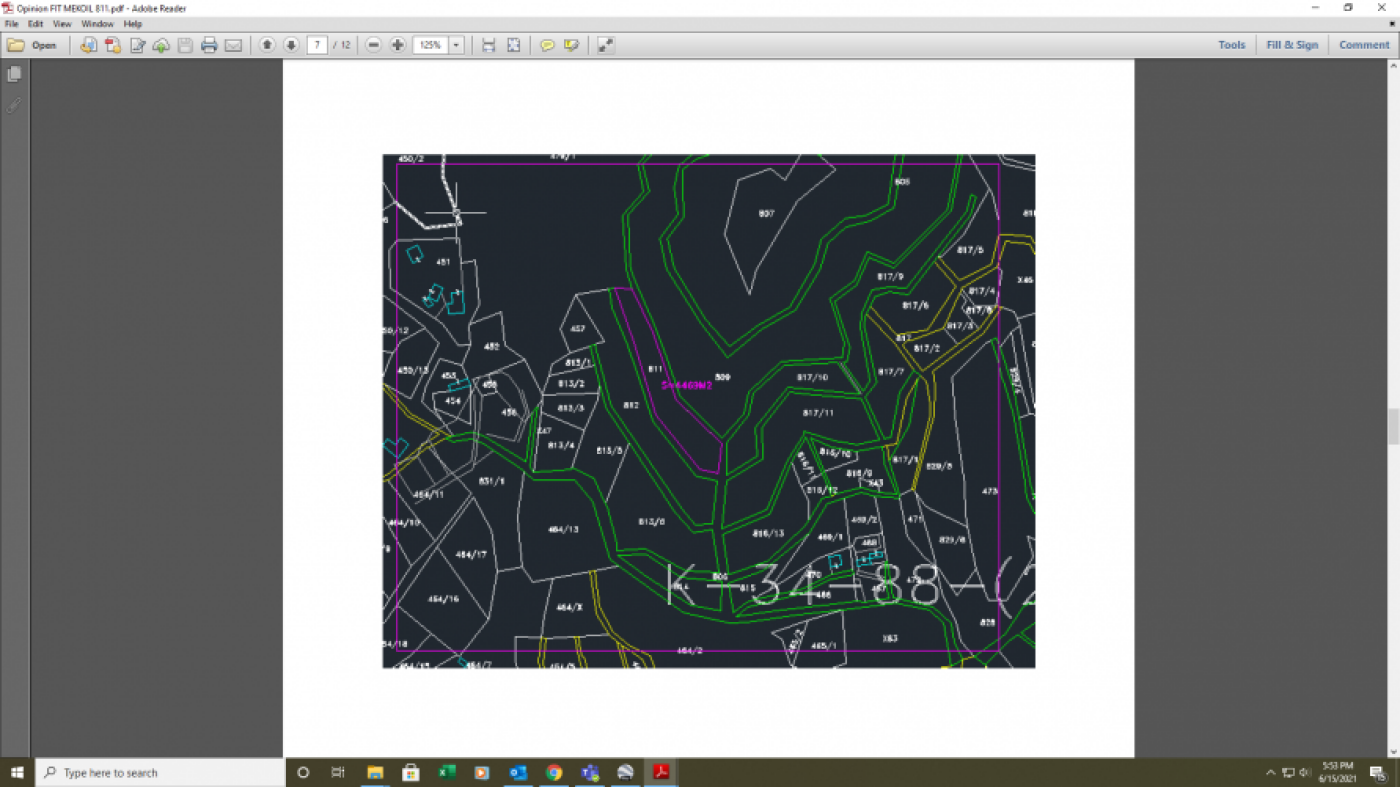The height and width of the screenshot is (787, 1400).
Task: Go to next page with down arrow
Action: tap(291, 45)
